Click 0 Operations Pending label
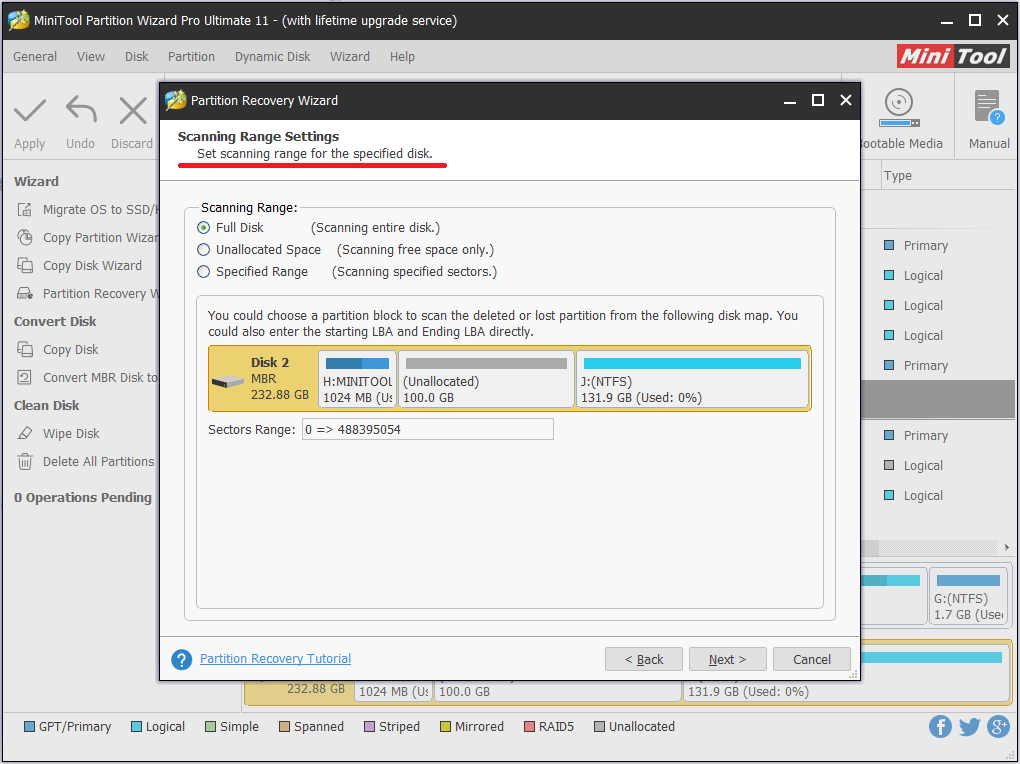1020x764 pixels. pos(83,497)
